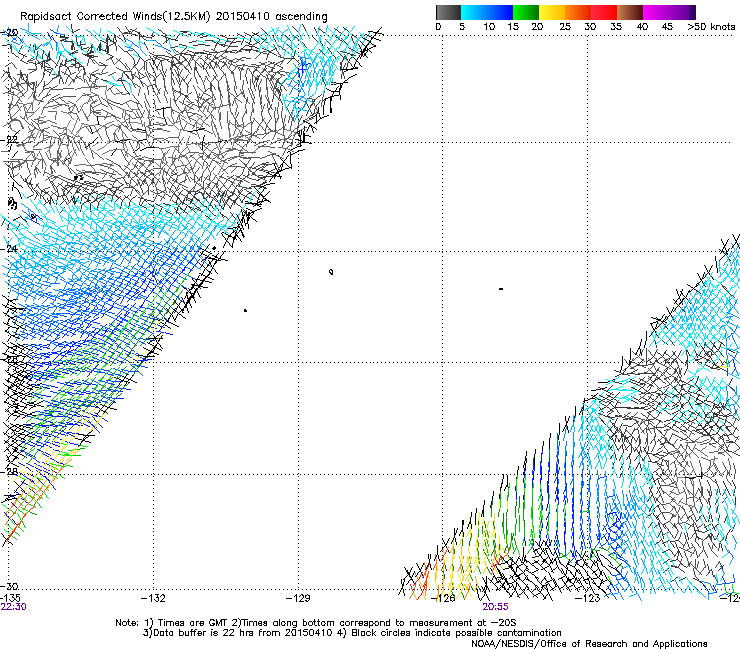740x650 pixels.
Task: Click the cyan 5-10 knots legend color
Action: point(474,12)
